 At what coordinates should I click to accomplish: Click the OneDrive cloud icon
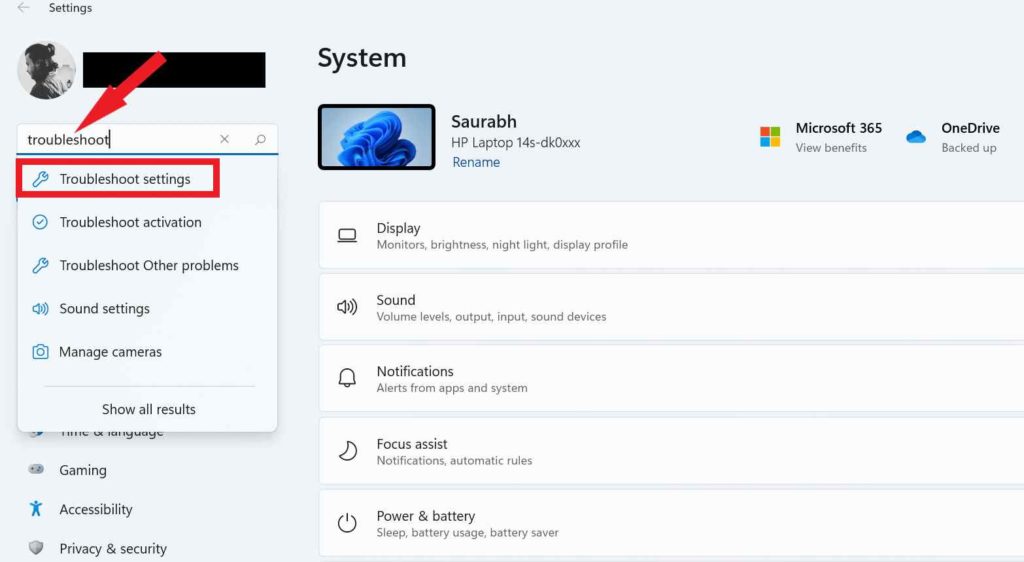tap(916, 137)
